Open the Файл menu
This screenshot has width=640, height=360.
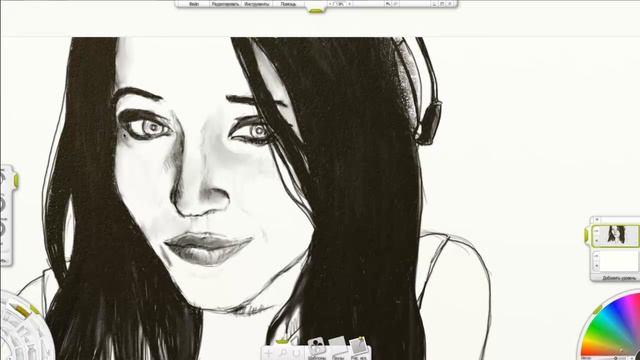tap(194, 4)
